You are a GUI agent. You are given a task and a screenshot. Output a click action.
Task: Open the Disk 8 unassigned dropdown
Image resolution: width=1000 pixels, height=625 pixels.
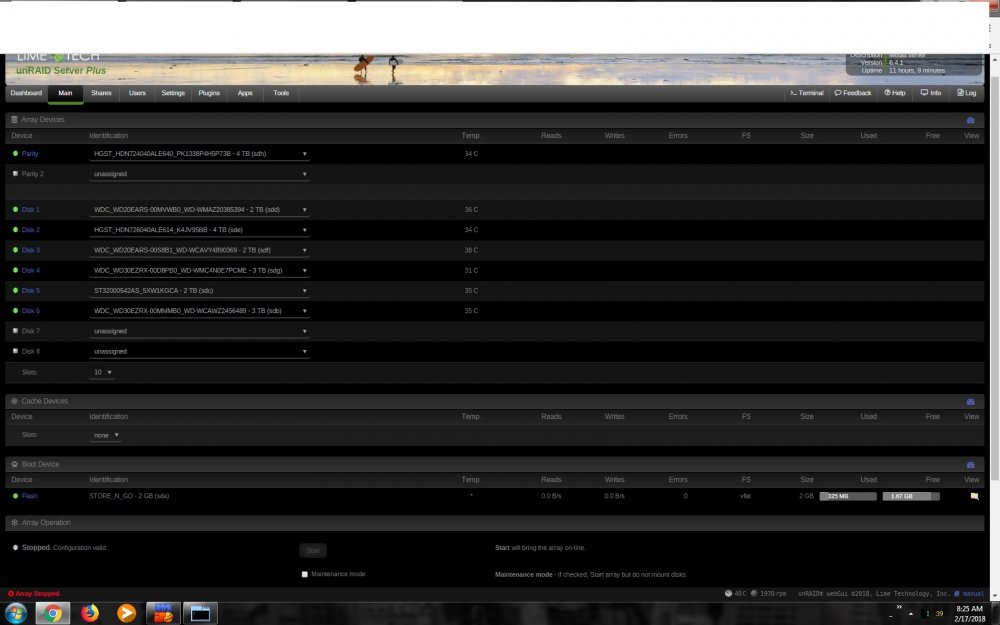pos(200,352)
